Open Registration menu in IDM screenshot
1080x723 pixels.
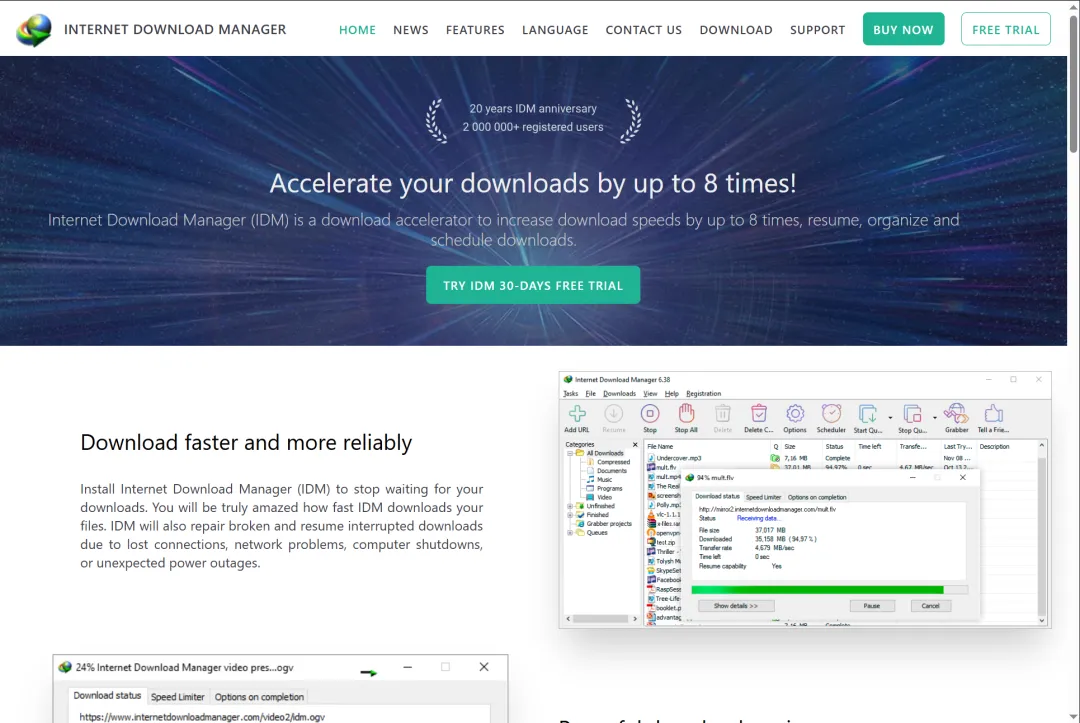click(703, 394)
